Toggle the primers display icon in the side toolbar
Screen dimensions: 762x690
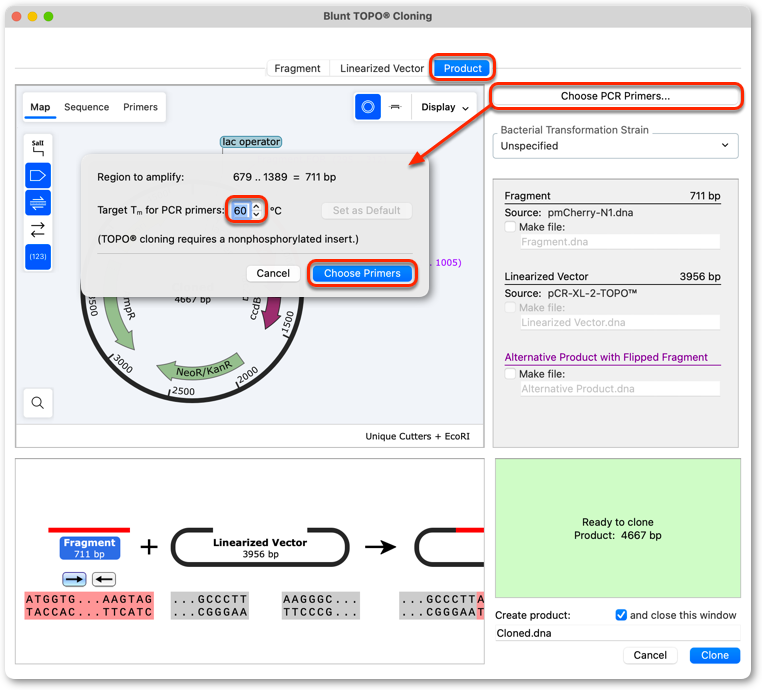coord(38,203)
